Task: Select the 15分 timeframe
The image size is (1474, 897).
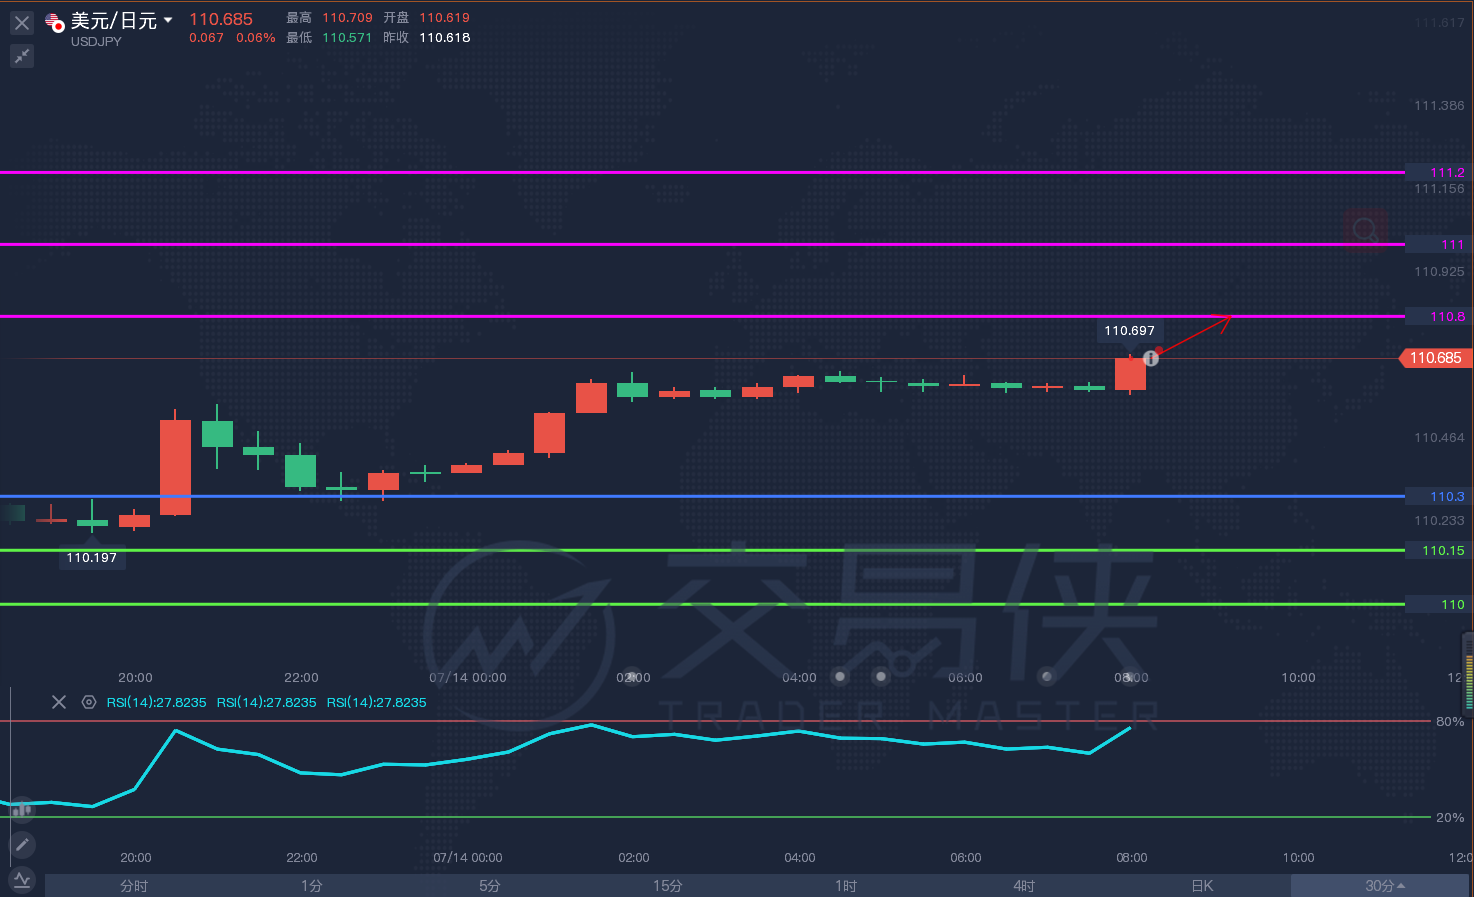Action: point(668,886)
